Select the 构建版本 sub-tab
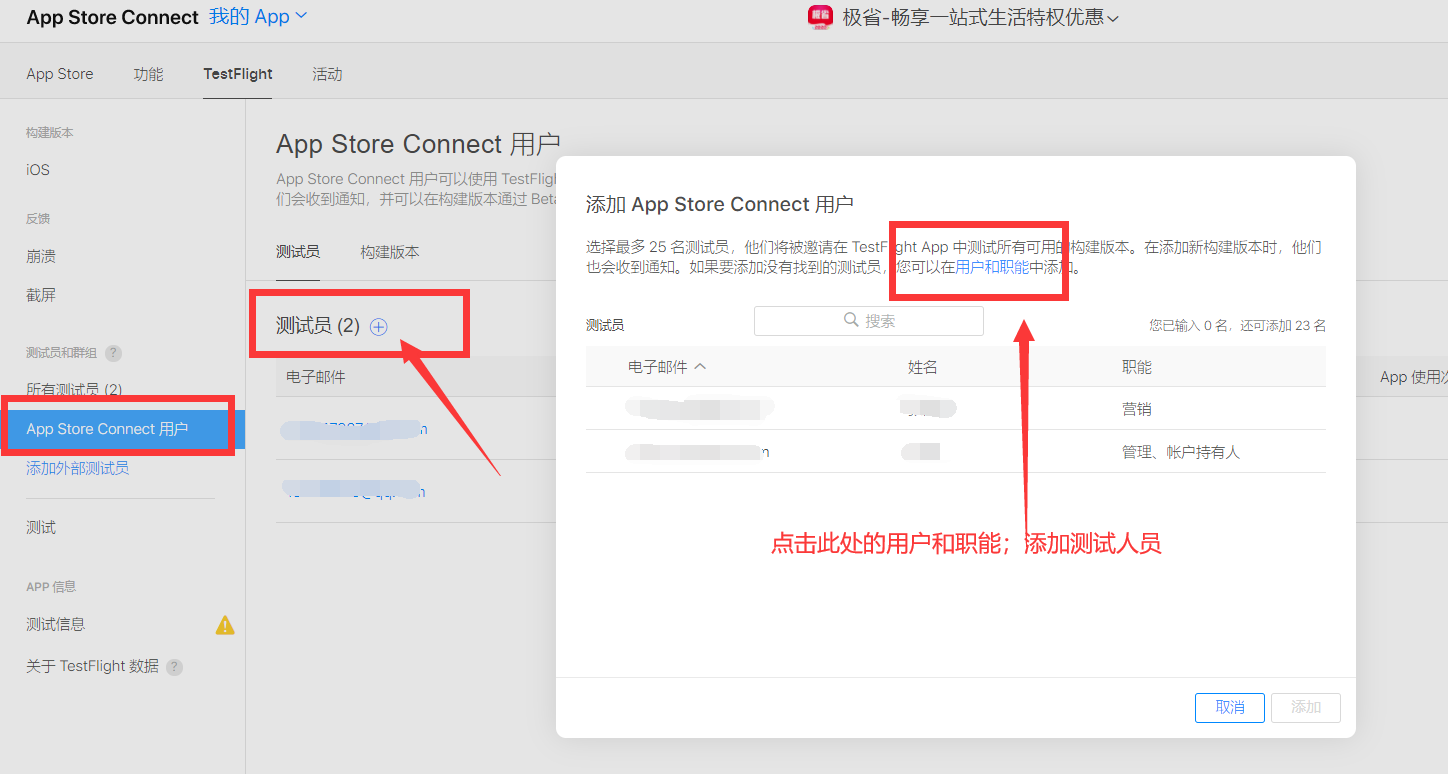 tap(390, 252)
